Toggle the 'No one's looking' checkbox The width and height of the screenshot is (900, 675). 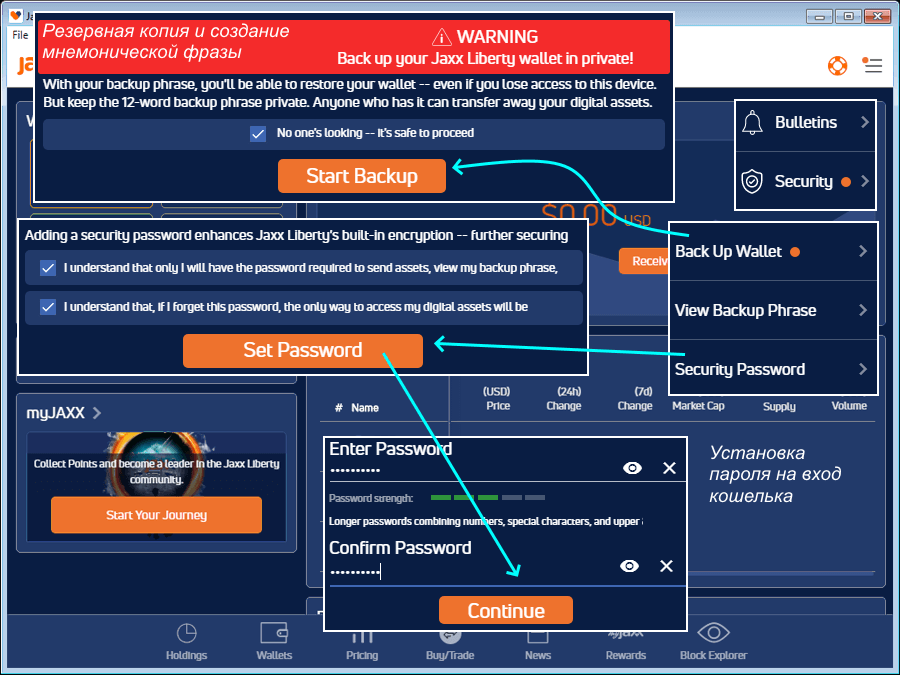[x=258, y=133]
